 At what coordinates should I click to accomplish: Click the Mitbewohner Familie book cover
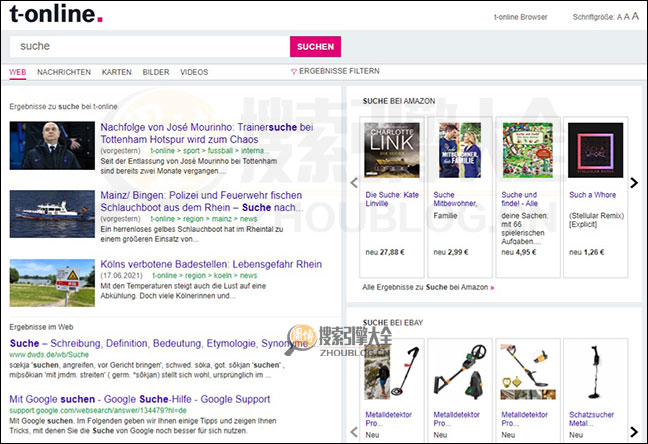click(x=460, y=150)
